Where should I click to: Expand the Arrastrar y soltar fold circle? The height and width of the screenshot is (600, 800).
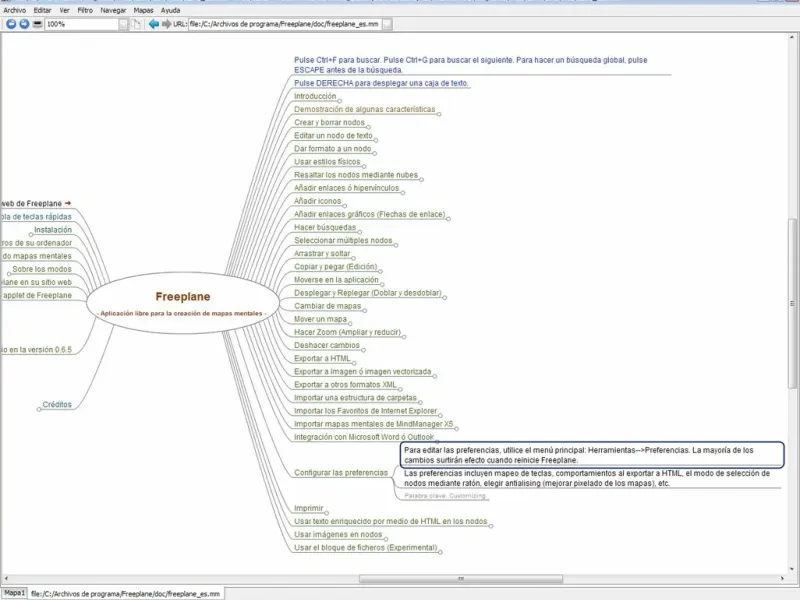click(354, 258)
